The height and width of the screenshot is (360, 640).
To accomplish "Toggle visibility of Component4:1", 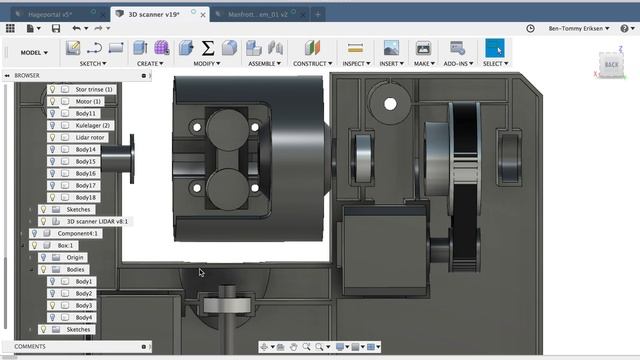I will pos(34,233).
